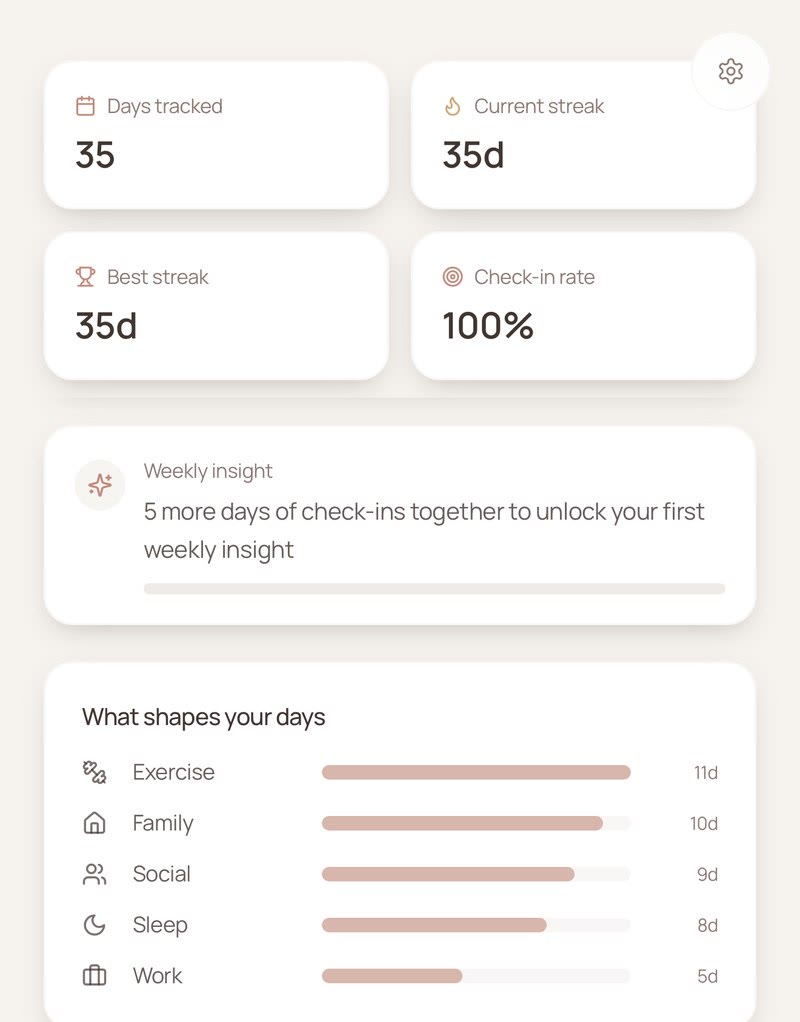
Task: Click the sparkle icon in Weekly insight
Action: pos(100,485)
